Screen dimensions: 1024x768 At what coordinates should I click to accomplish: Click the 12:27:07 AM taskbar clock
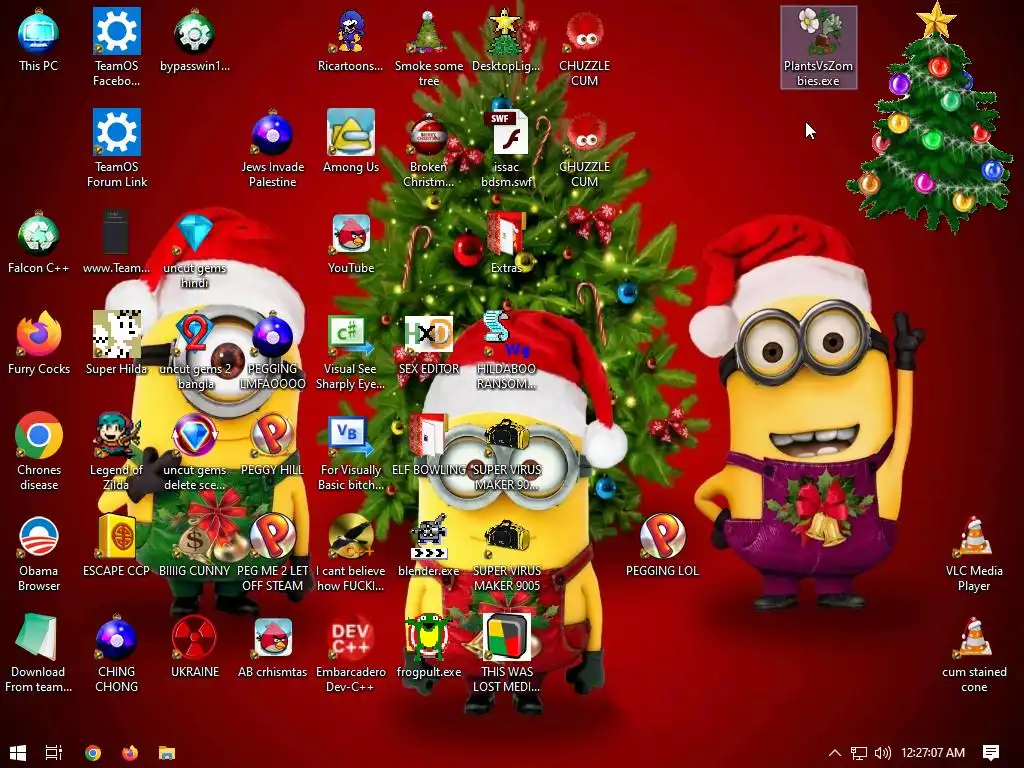pyautogui.click(x=933, y=753)
